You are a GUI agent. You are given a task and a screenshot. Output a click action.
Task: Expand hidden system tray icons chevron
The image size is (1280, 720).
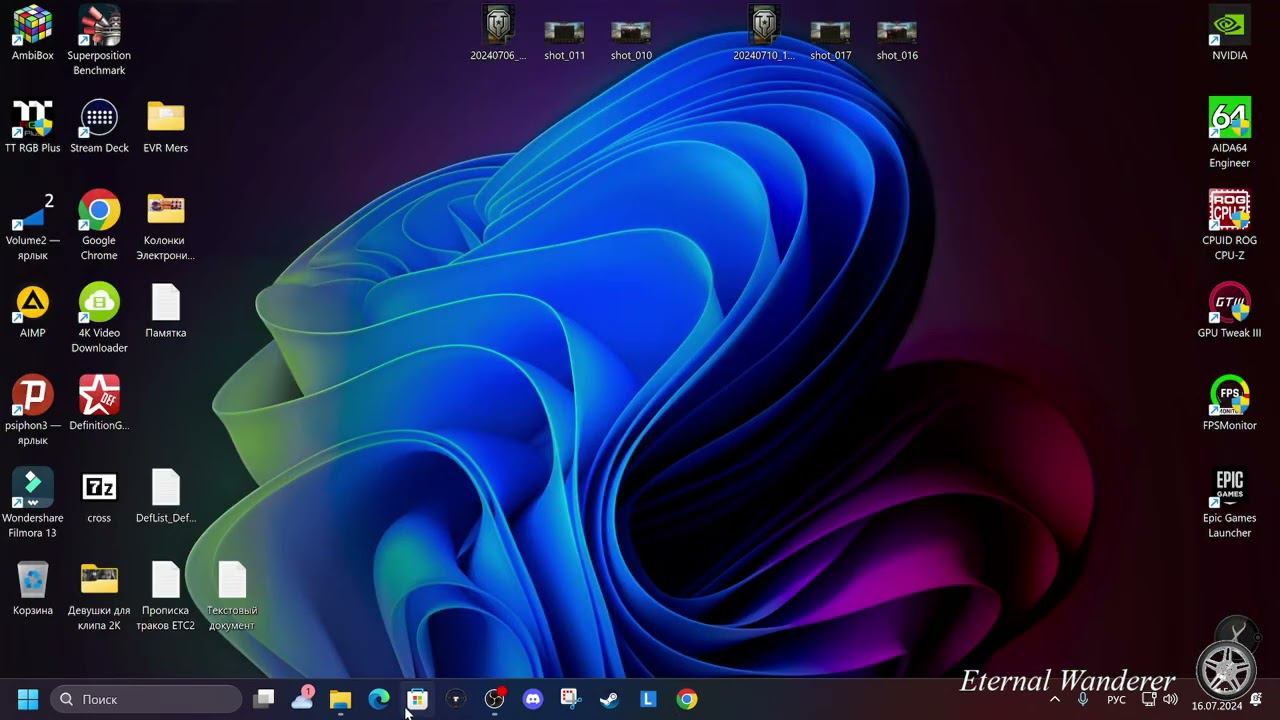point(1054,699)
